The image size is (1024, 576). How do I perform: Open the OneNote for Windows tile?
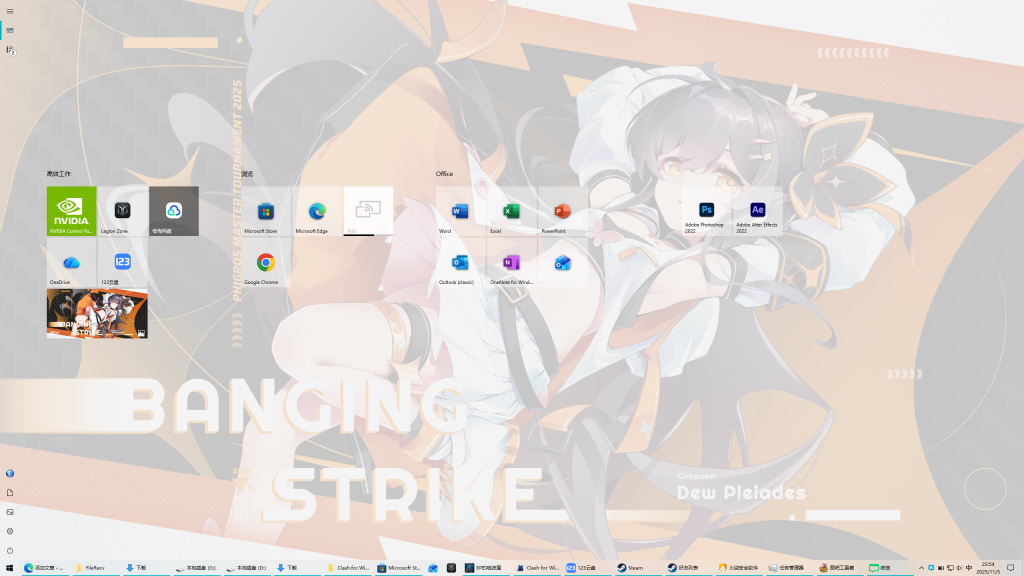pos(511,263)
